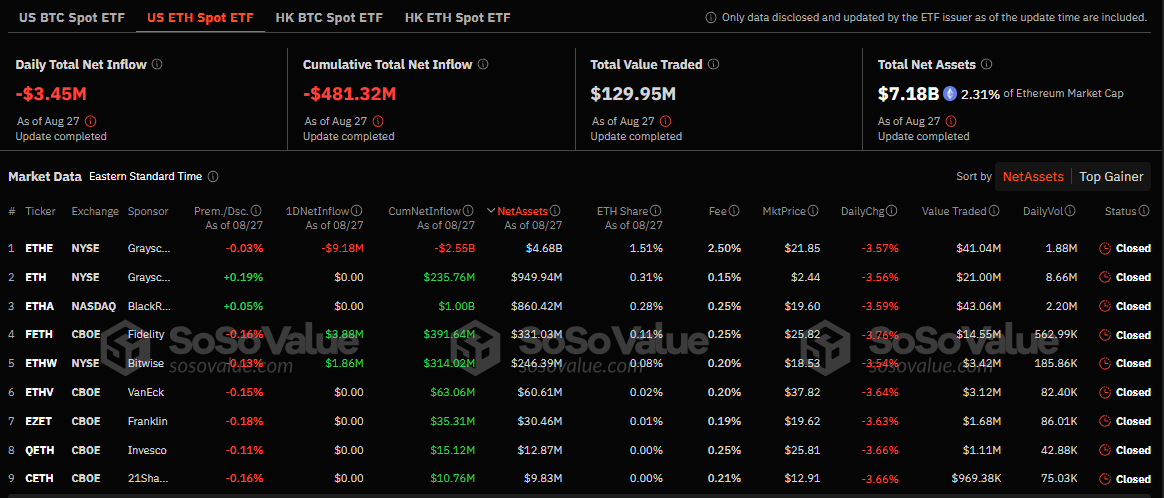Click the $4.68B net assets value

click(543, 249)
